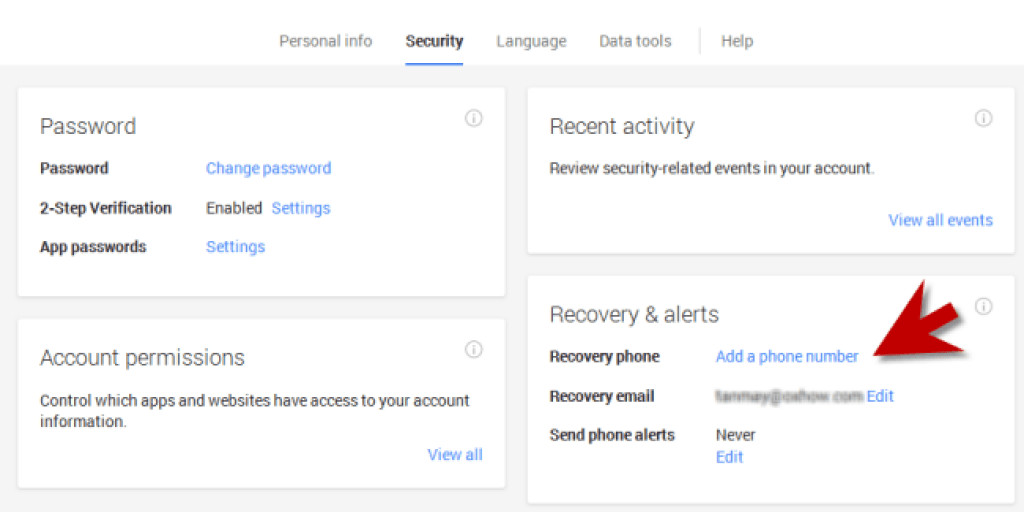This screenshot has height=512, width=1024.
Task: Open App passwords Settings link
Action: 235,247
